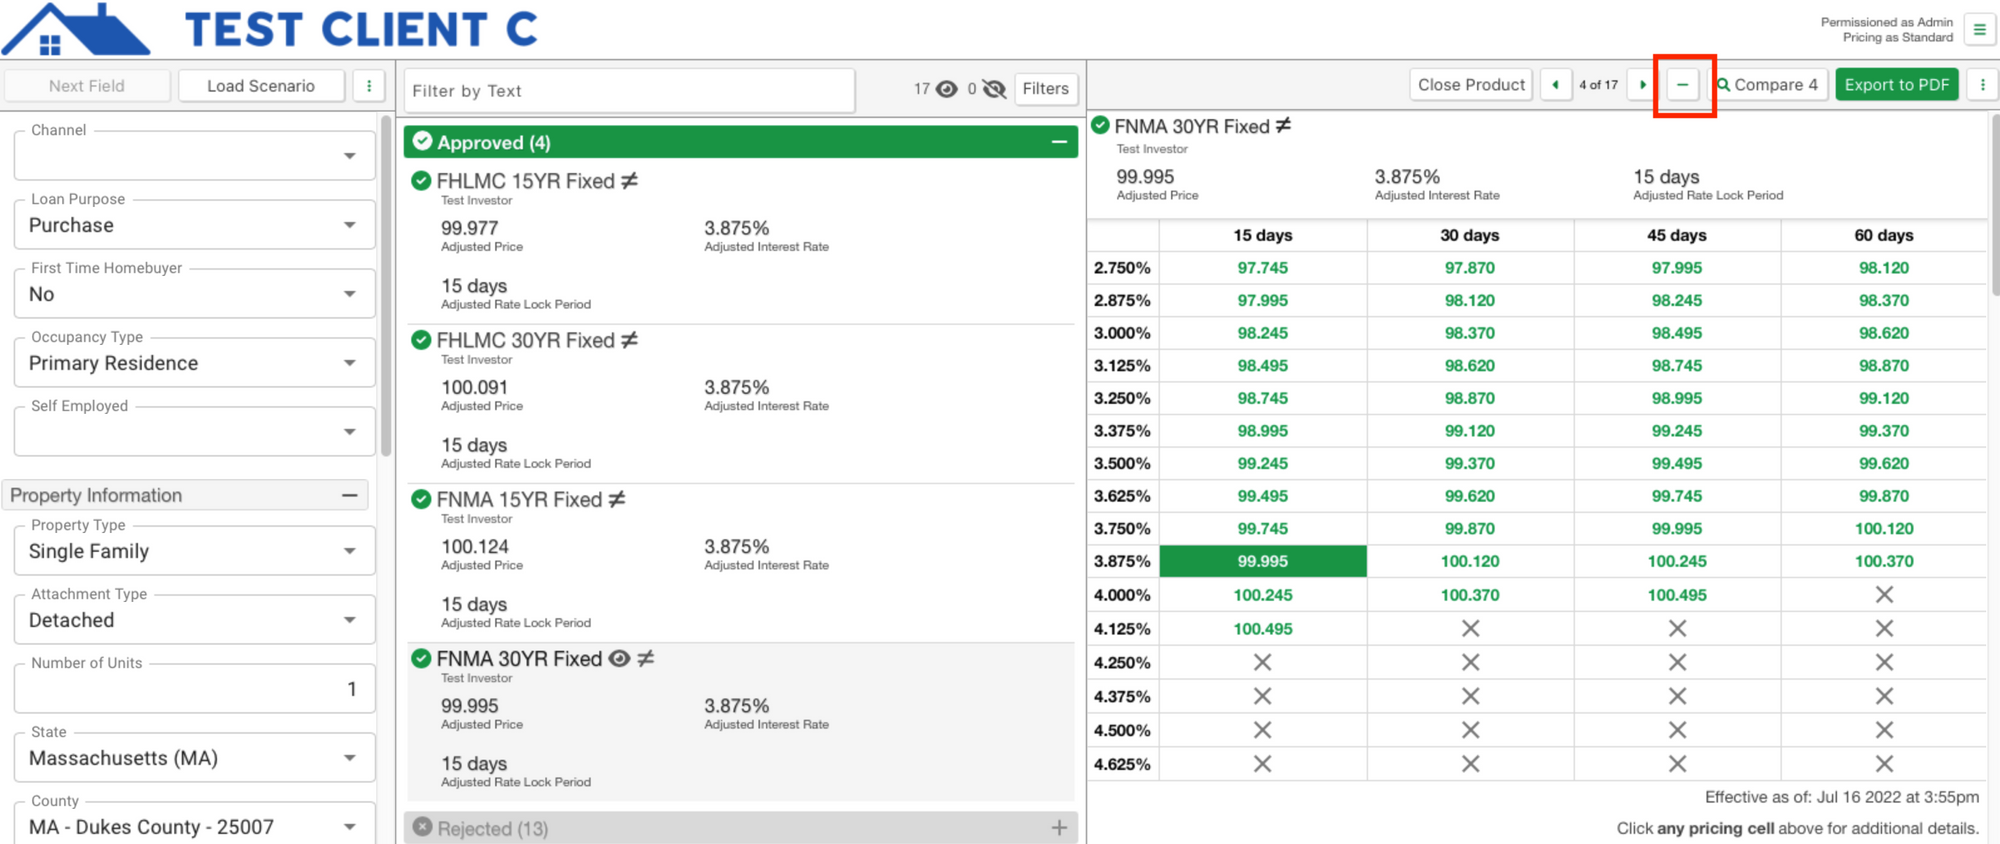
Task: Go to next product arrow
Action: coord(1642,85)
